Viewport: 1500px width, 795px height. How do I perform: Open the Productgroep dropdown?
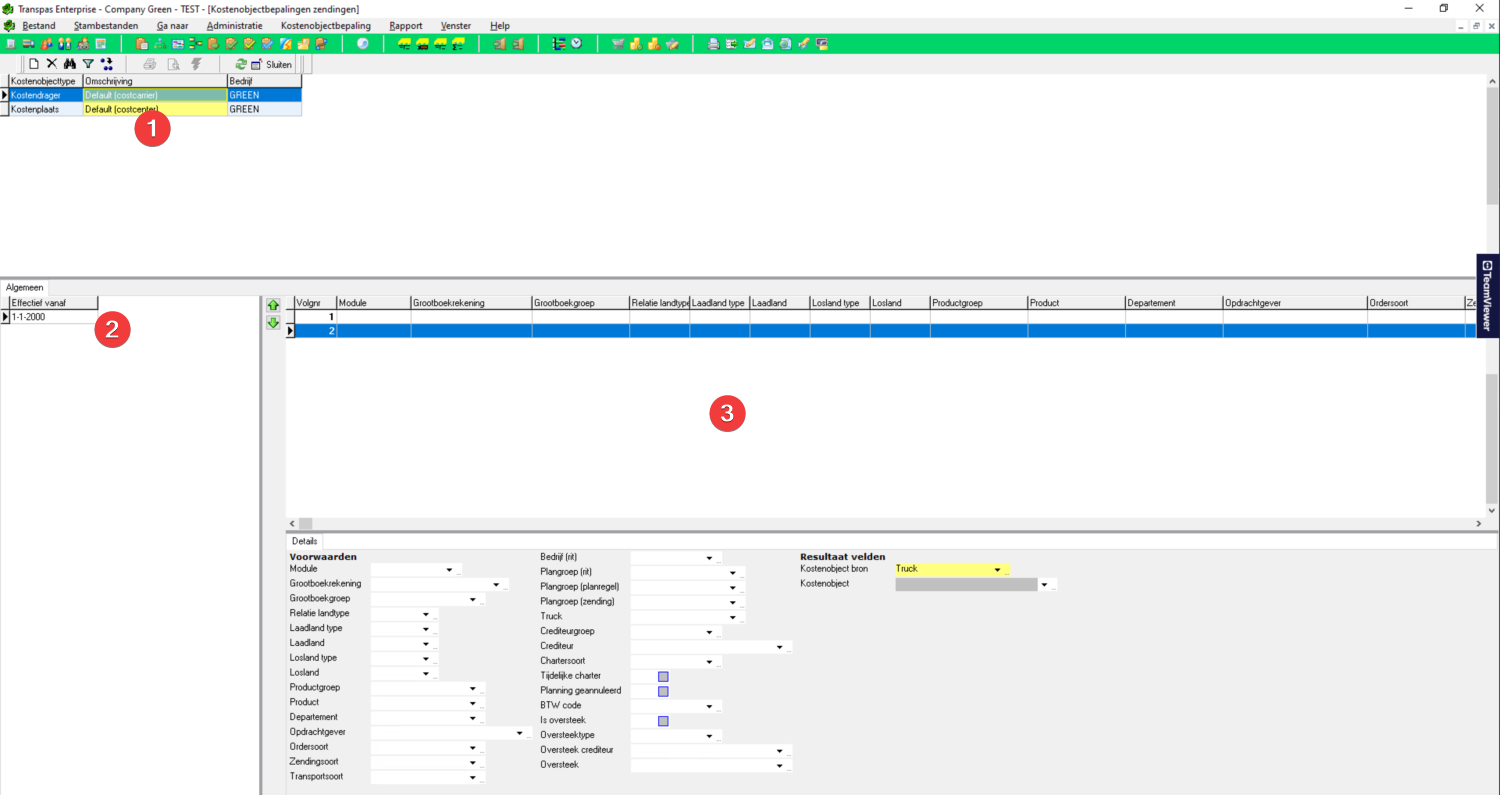click(472, 688)
